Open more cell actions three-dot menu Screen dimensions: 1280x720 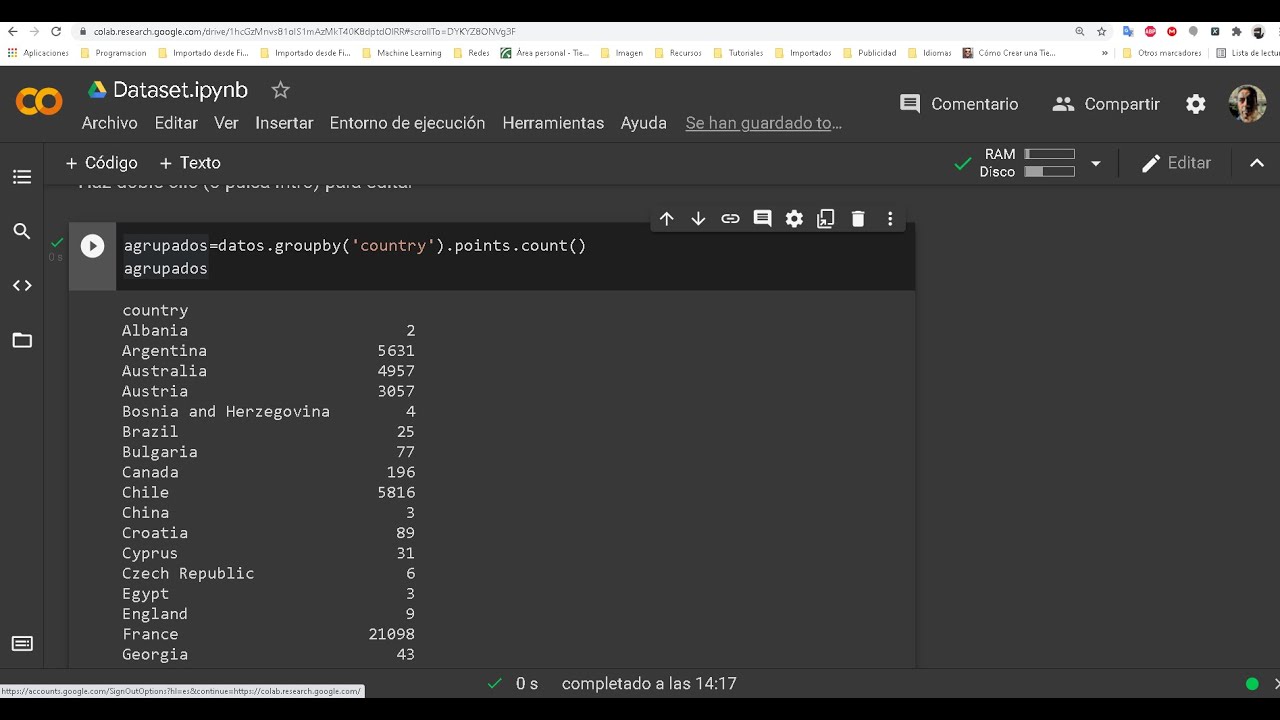pos(890,218)
